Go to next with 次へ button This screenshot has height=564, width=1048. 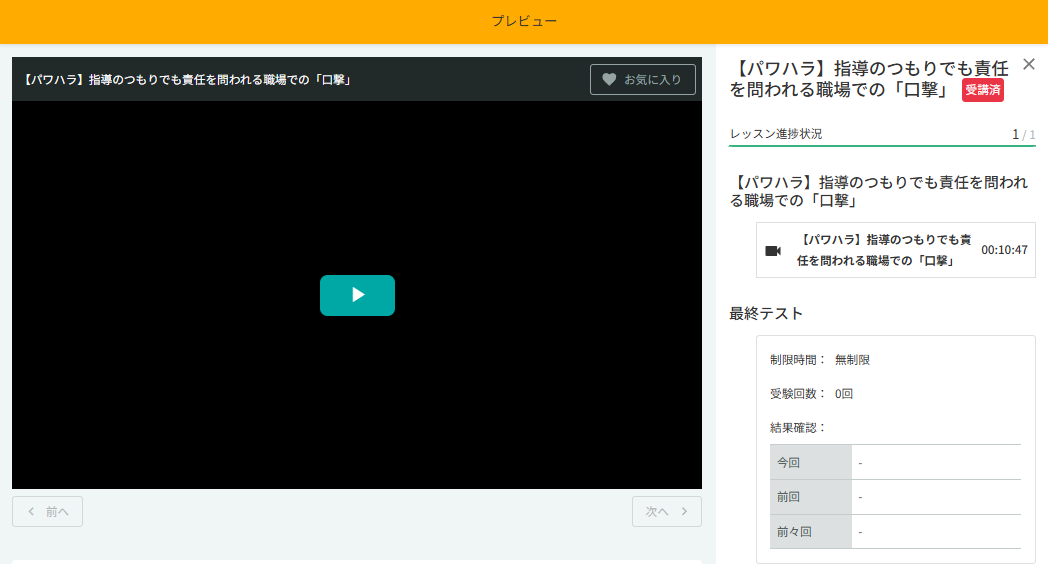666,511
